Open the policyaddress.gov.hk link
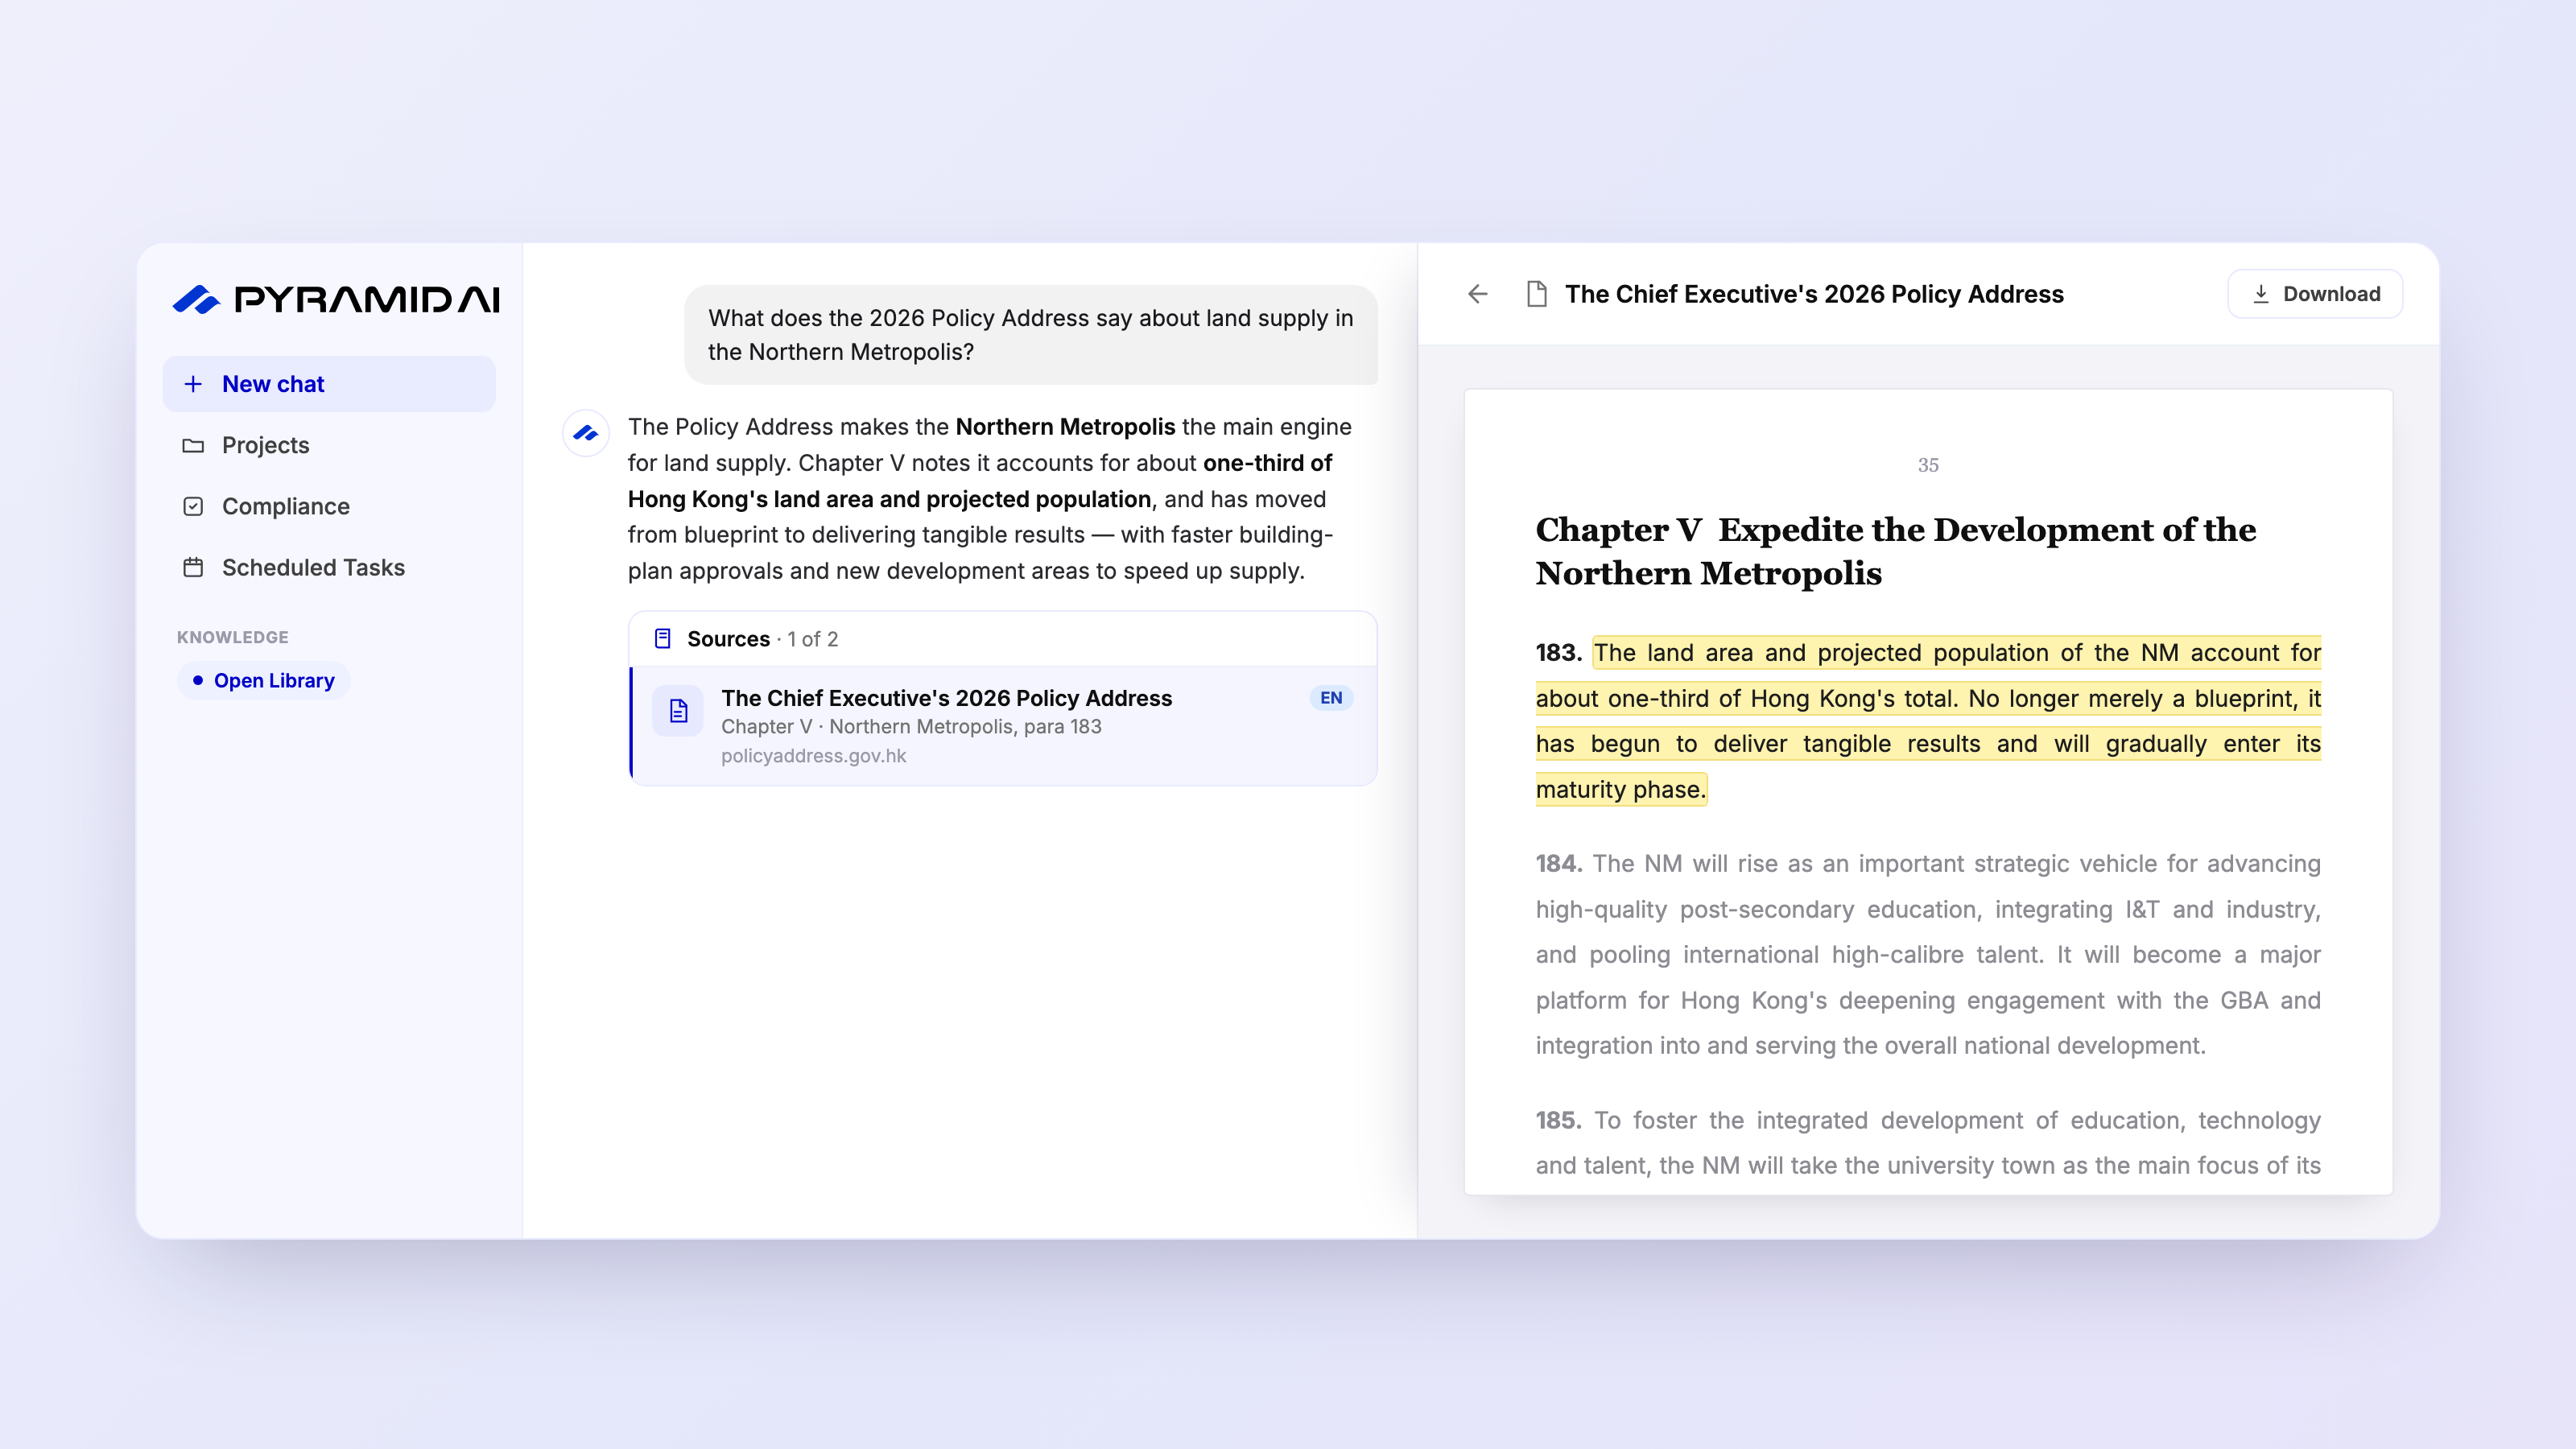Screen dimensions: 2576x1449 813,756
